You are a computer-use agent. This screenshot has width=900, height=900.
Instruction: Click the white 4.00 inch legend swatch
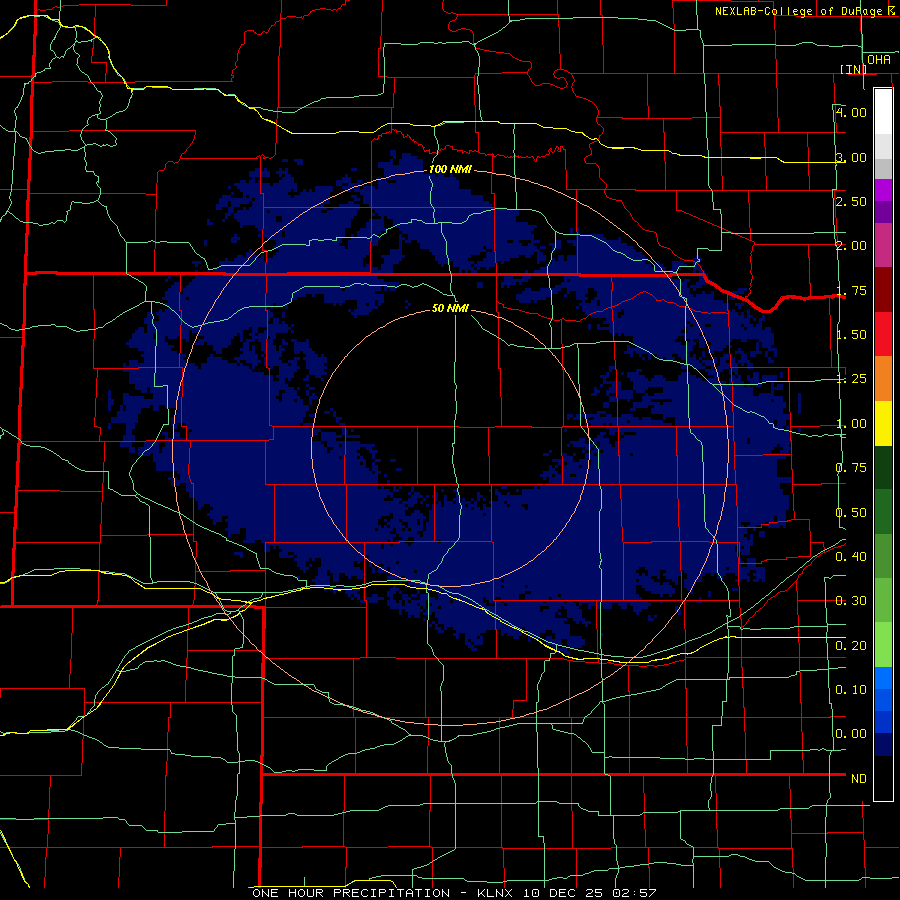[883, 112]
